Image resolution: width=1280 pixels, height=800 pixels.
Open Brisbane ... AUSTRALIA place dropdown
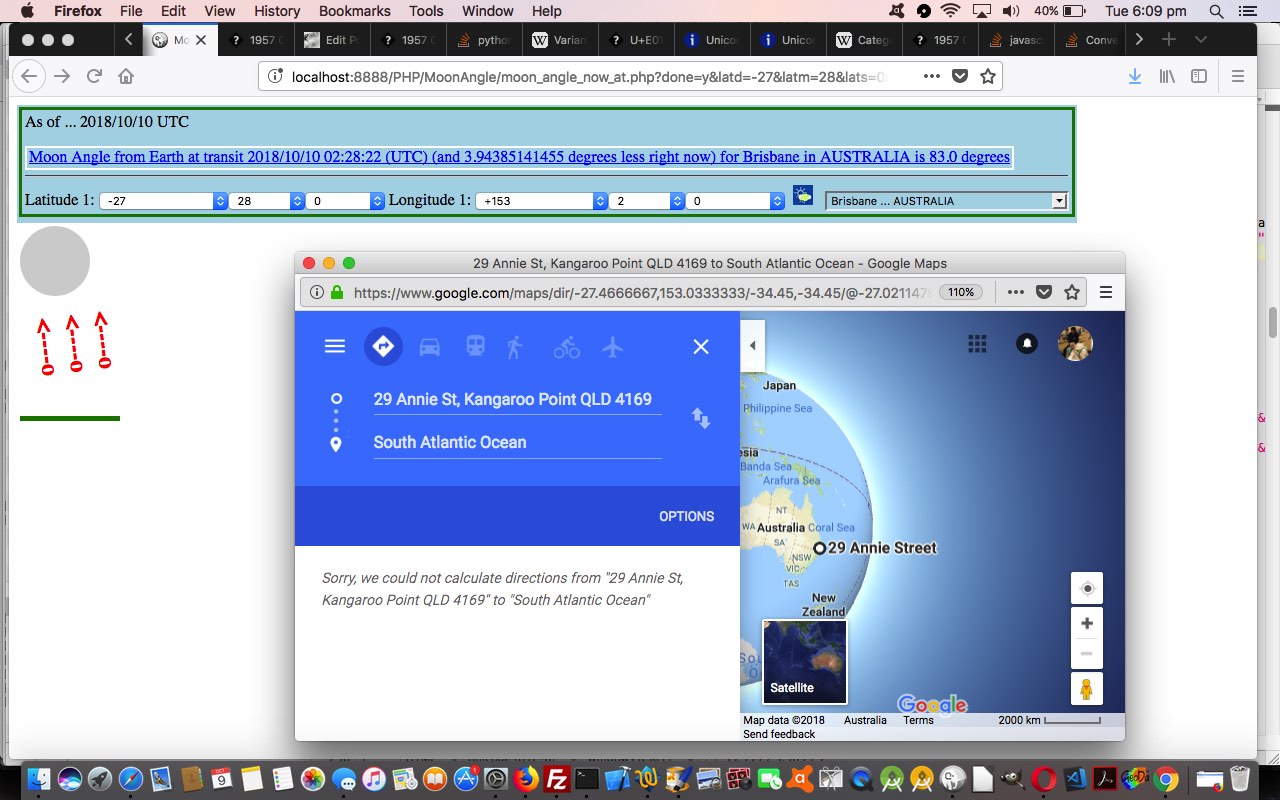pyautogui.click(x=946, y=201)
